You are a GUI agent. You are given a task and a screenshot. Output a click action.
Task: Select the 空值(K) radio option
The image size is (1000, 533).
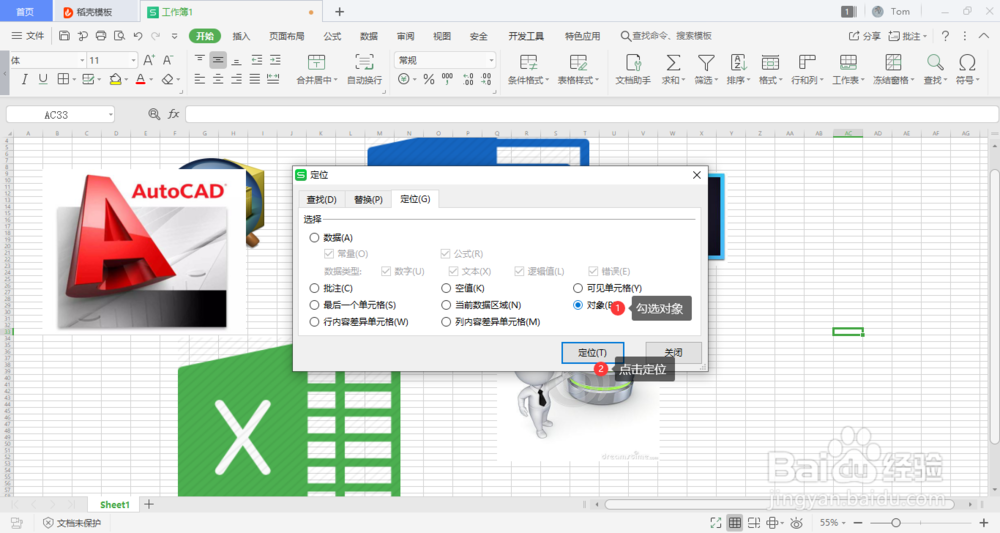(x=446, y=288)
